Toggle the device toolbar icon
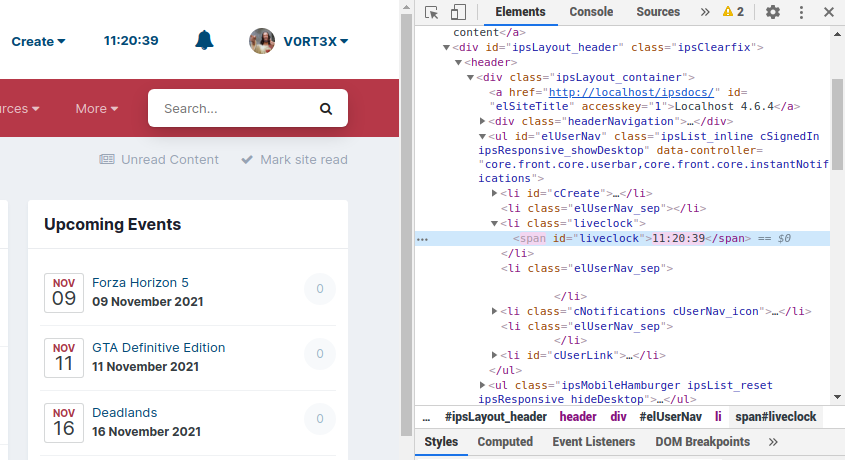The height and width of the screenshot is (460, 845). click(x=458, y=12)
